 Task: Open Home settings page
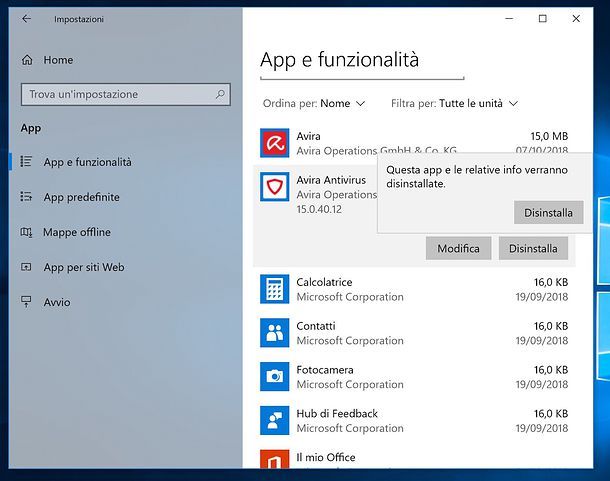tap(58, 60)
